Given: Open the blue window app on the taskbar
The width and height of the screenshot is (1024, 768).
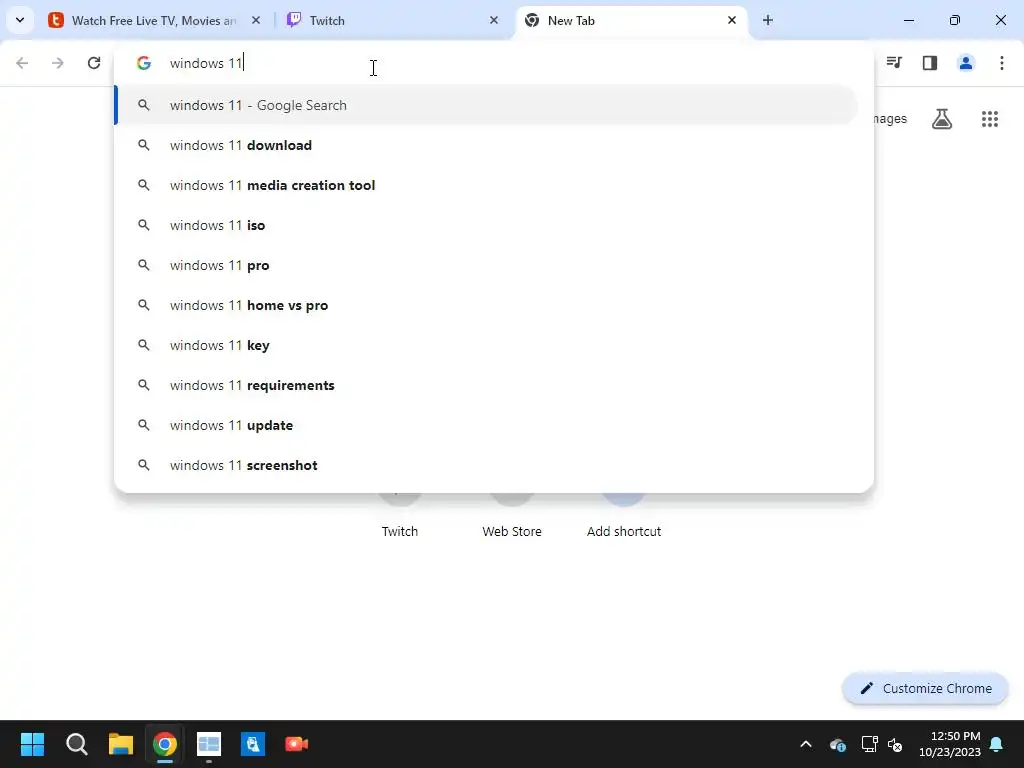Looking at the screenshot, I should tap(209, 744).
